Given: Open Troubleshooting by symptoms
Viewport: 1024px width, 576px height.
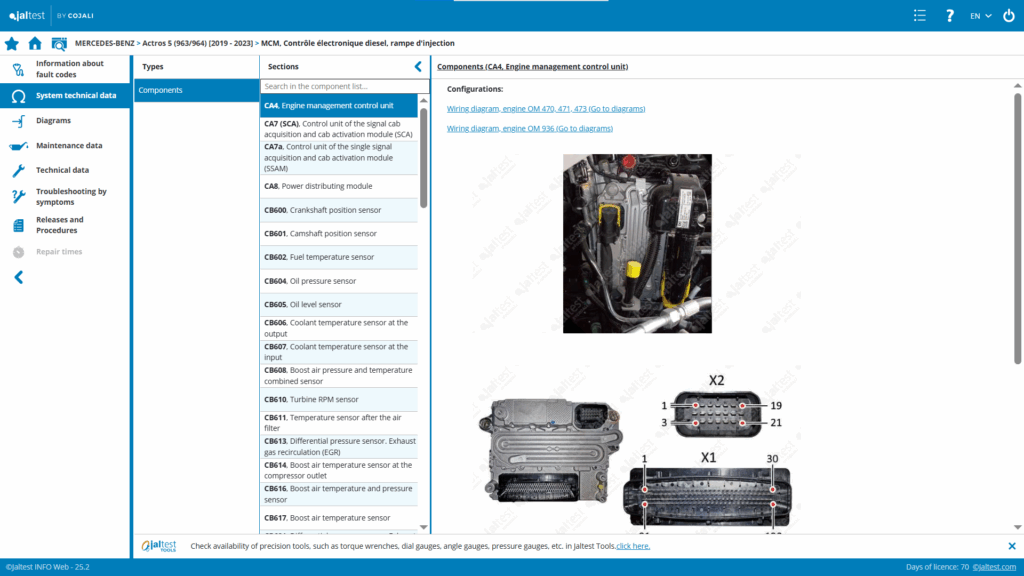Looking at the screenshot, I should tap(71, 196).
